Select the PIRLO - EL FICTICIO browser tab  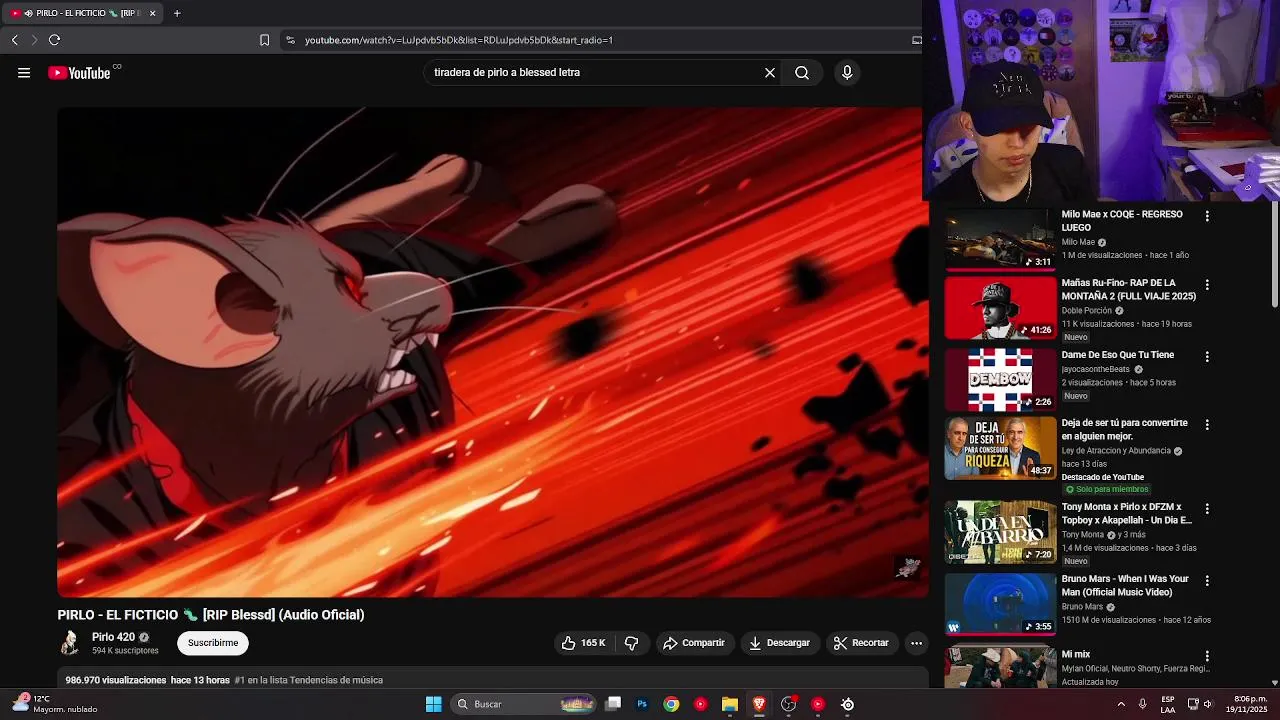click(x=82, y=13)
